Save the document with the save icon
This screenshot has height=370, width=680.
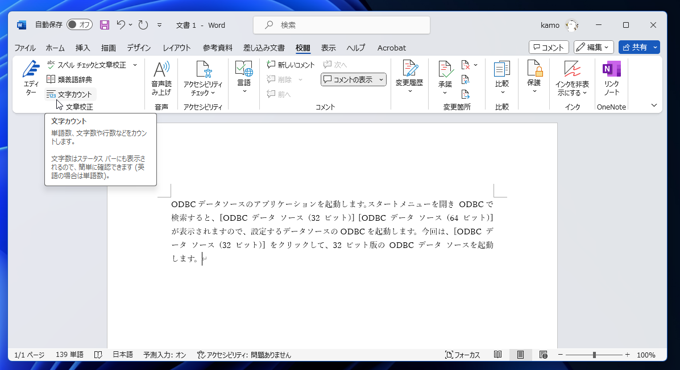(105, 25)
